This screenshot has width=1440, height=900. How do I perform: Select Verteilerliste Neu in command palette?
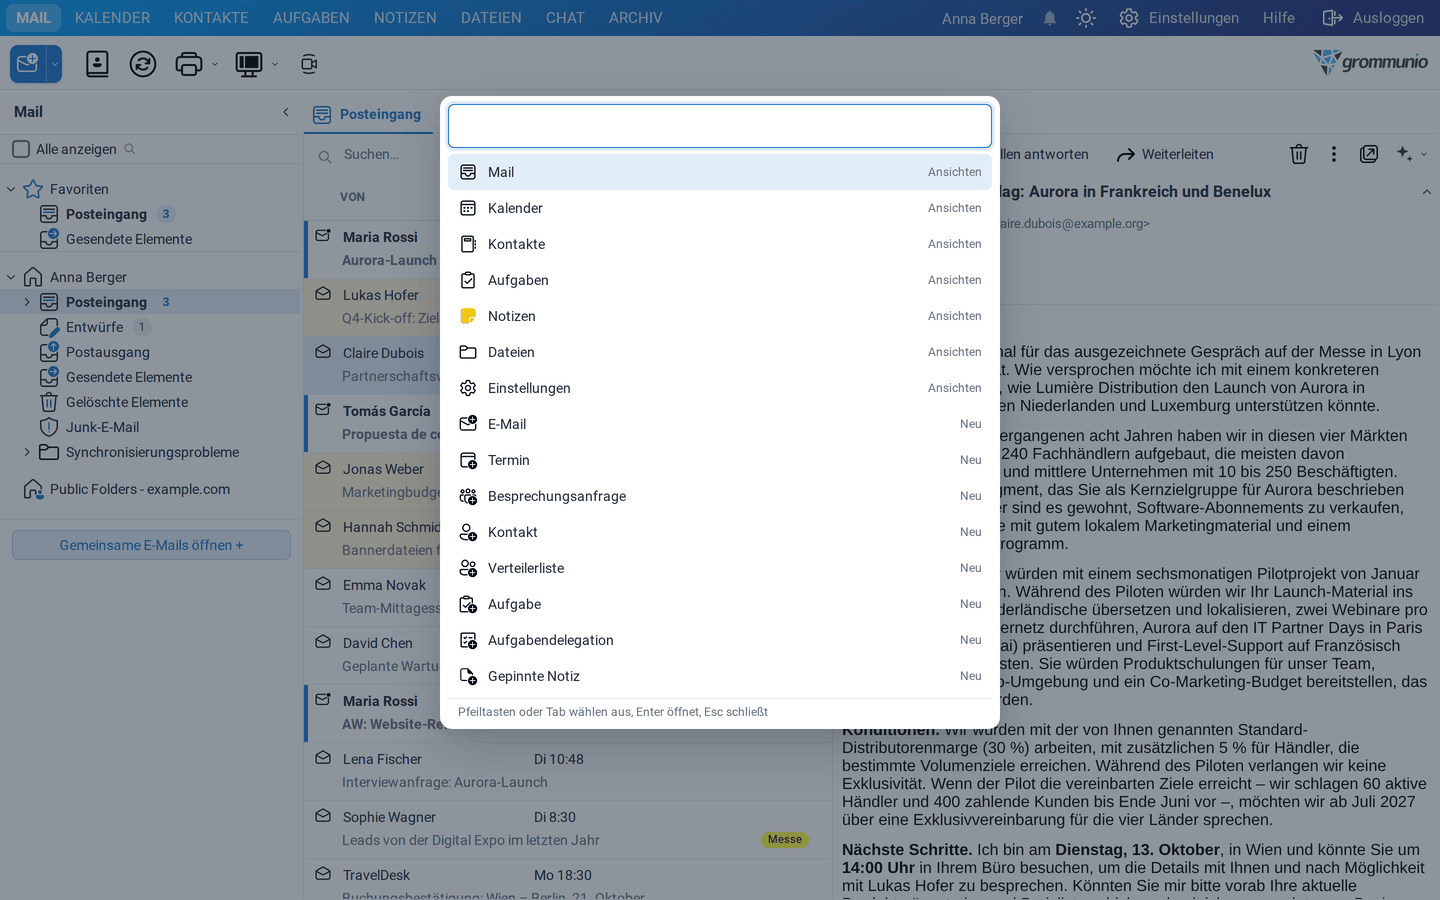tap(720, 568)
